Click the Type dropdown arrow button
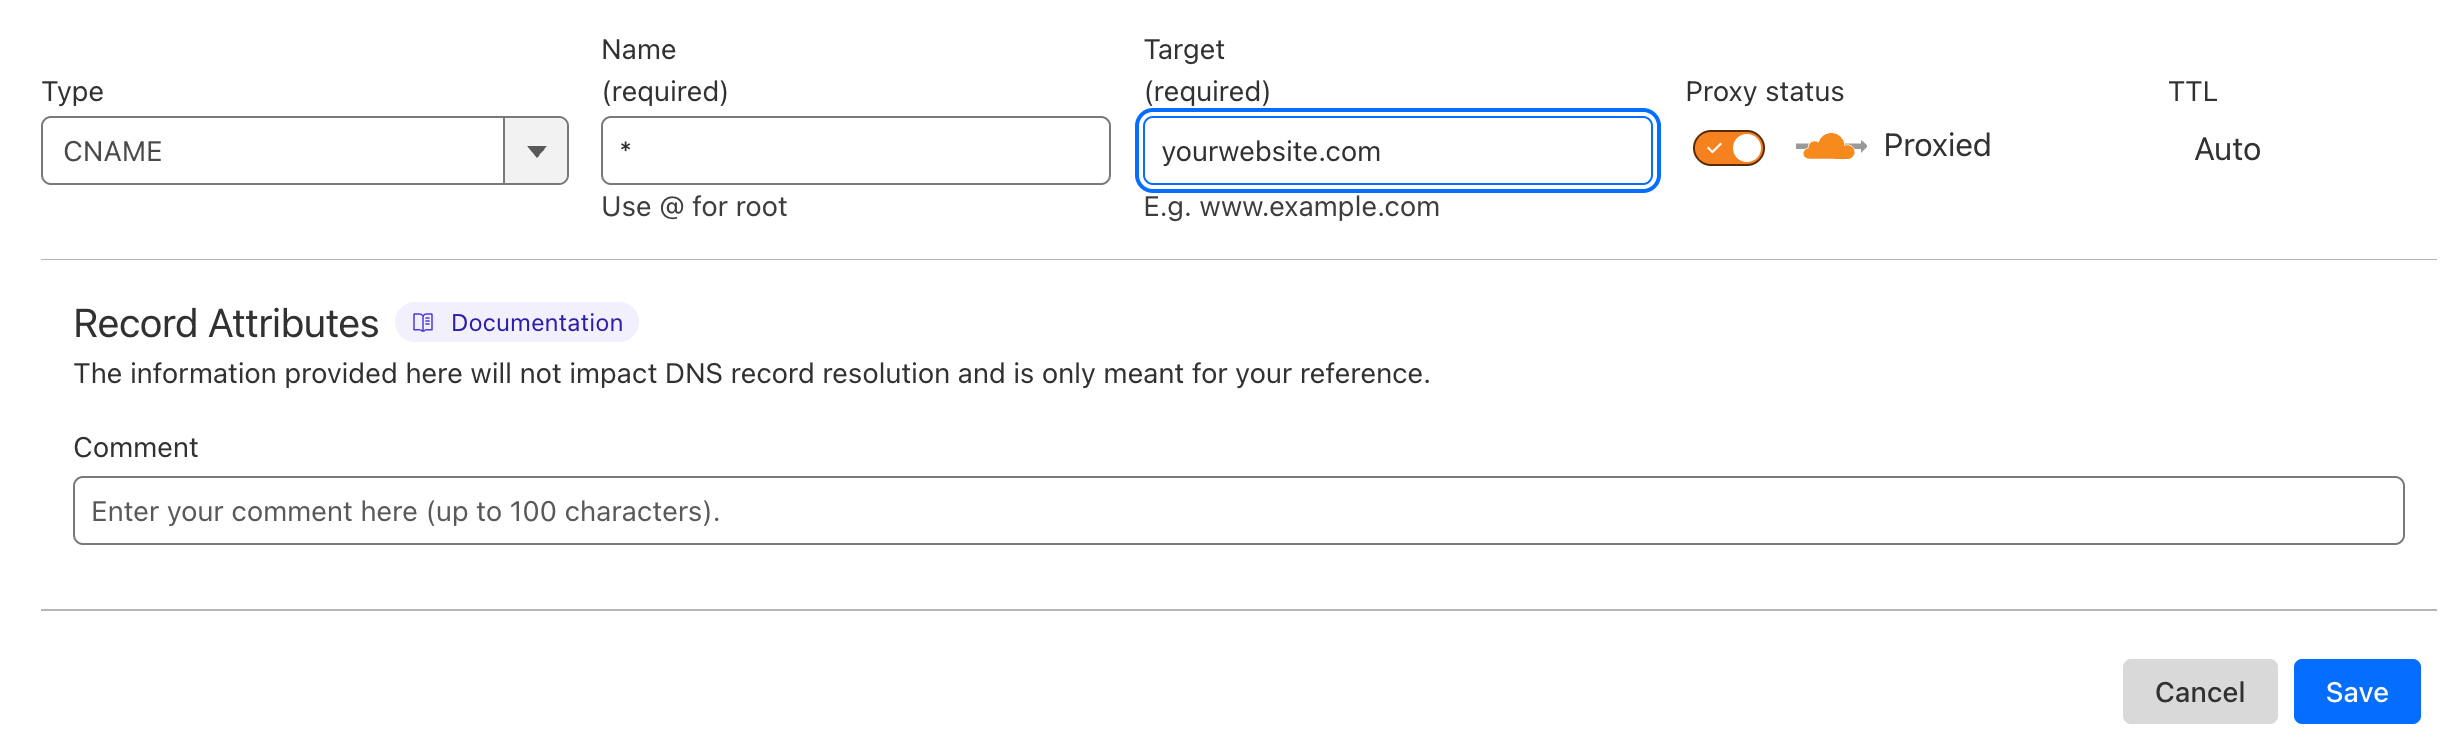Image resolution: width=2464 pixels, height=744 pixels. 537,151
